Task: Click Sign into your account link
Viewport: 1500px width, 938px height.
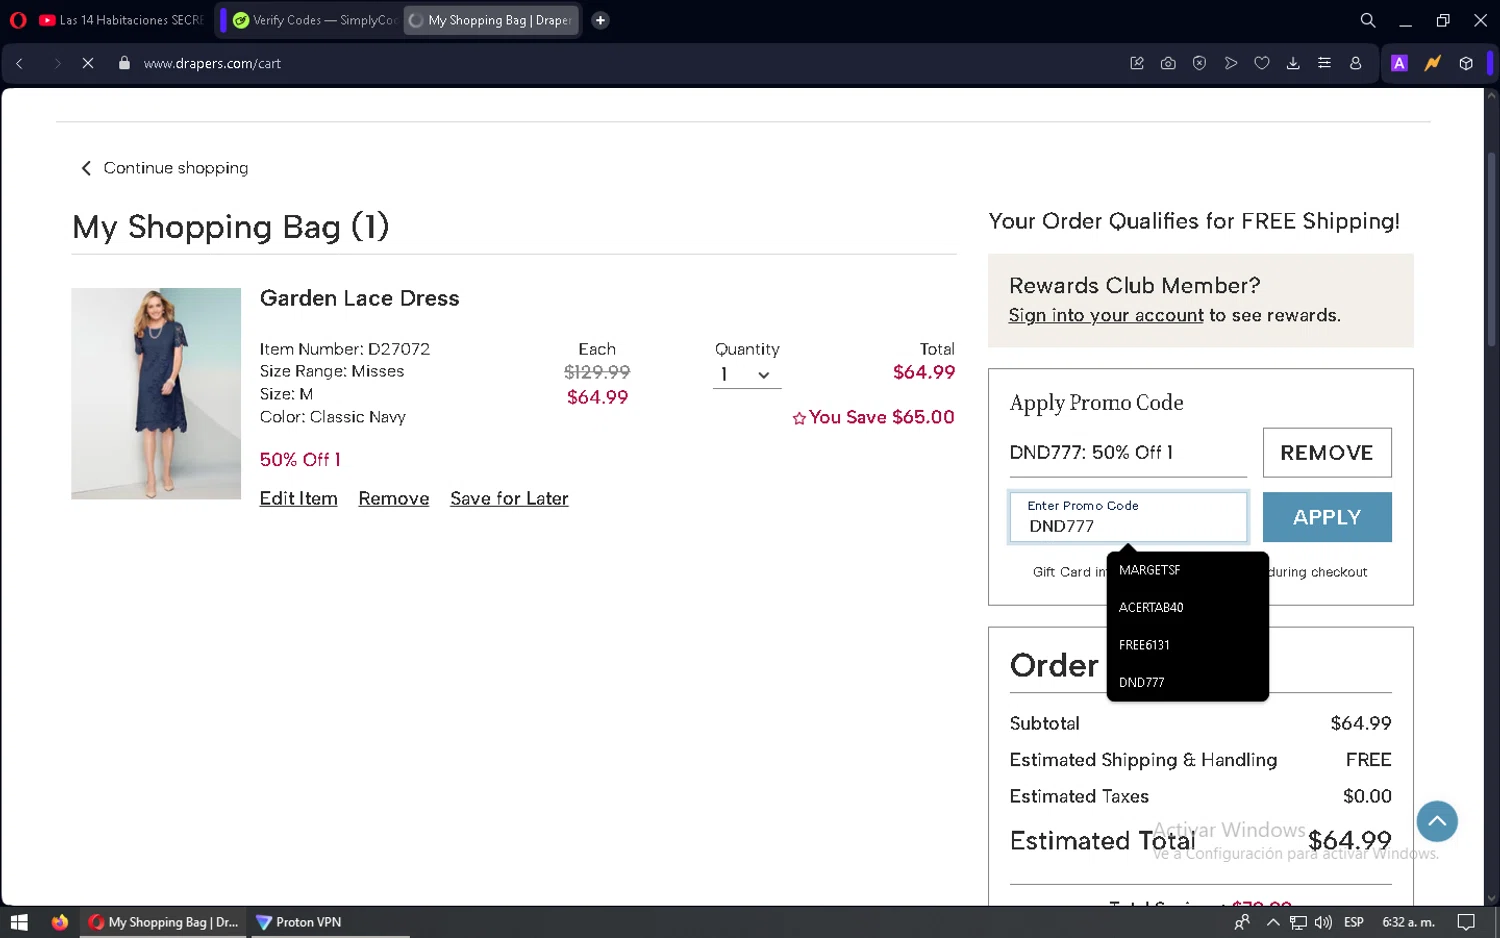Action: [1106, 315]
